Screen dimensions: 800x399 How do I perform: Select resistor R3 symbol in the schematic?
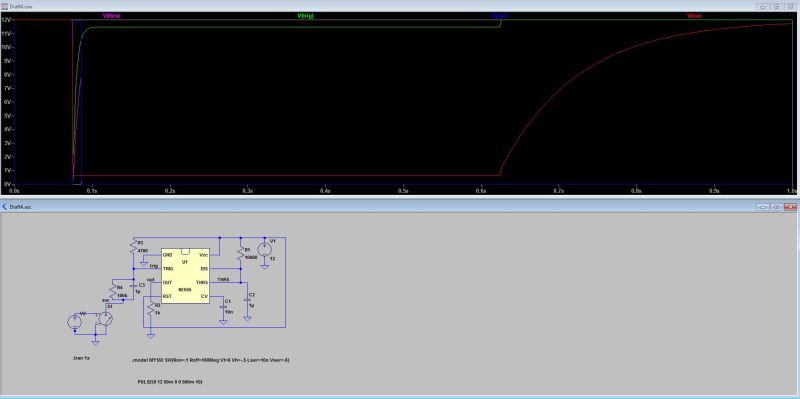click(134, 247)
